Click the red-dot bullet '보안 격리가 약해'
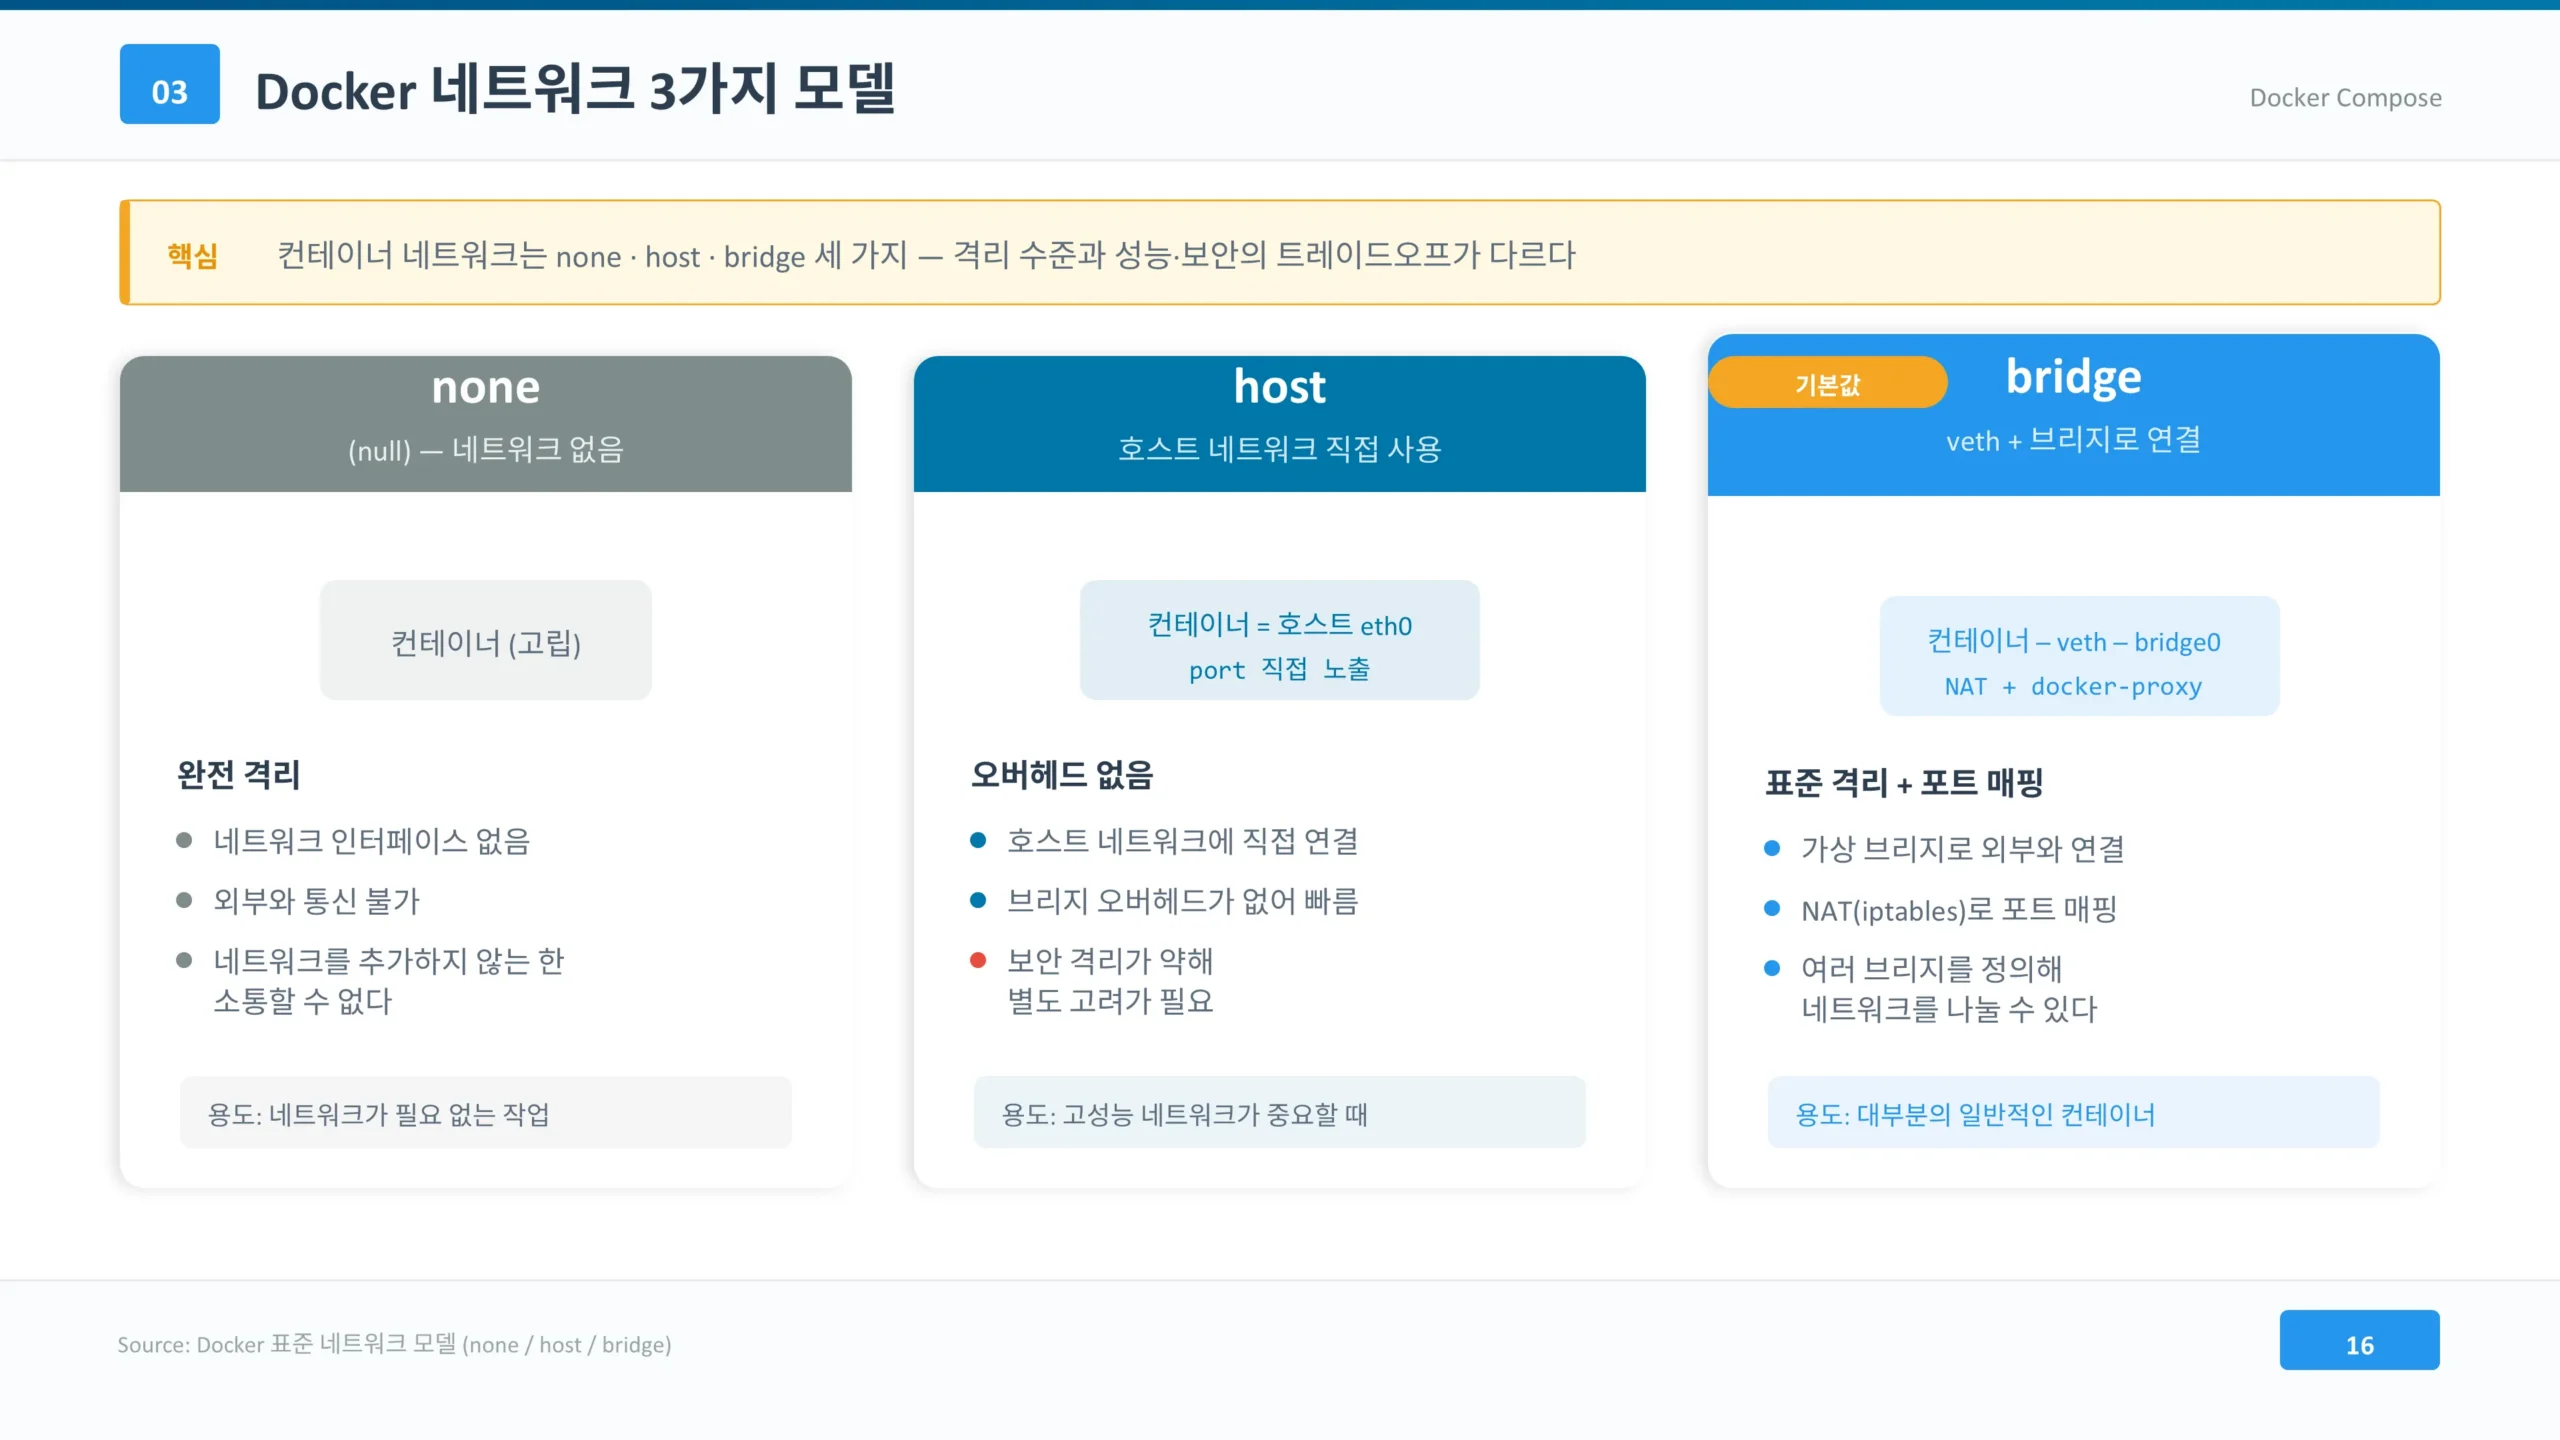This screenshot has width=2560, height=1440. coord(1109,961)
